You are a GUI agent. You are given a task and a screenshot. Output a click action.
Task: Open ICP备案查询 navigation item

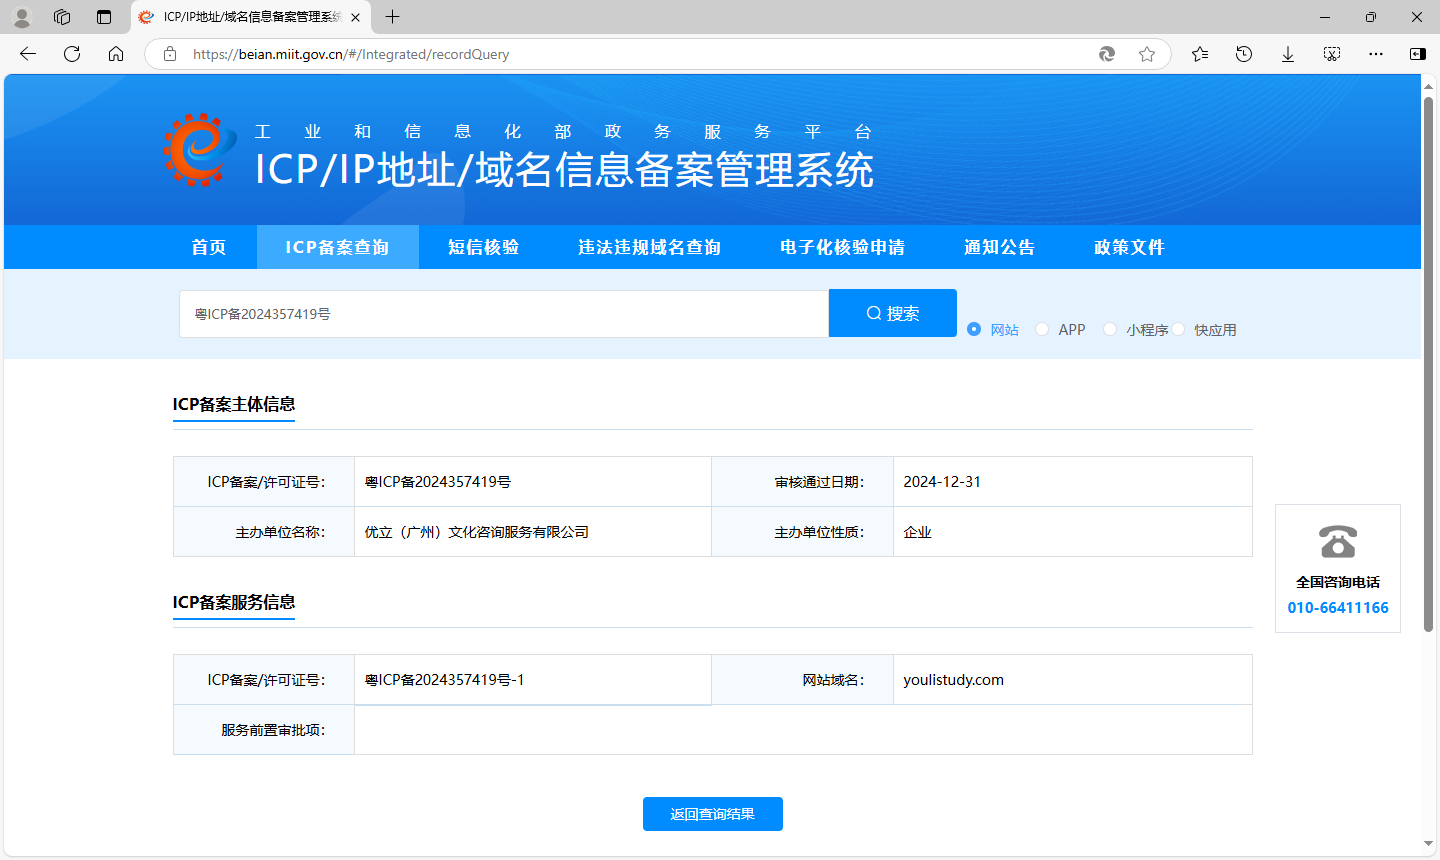pos(337,247)
